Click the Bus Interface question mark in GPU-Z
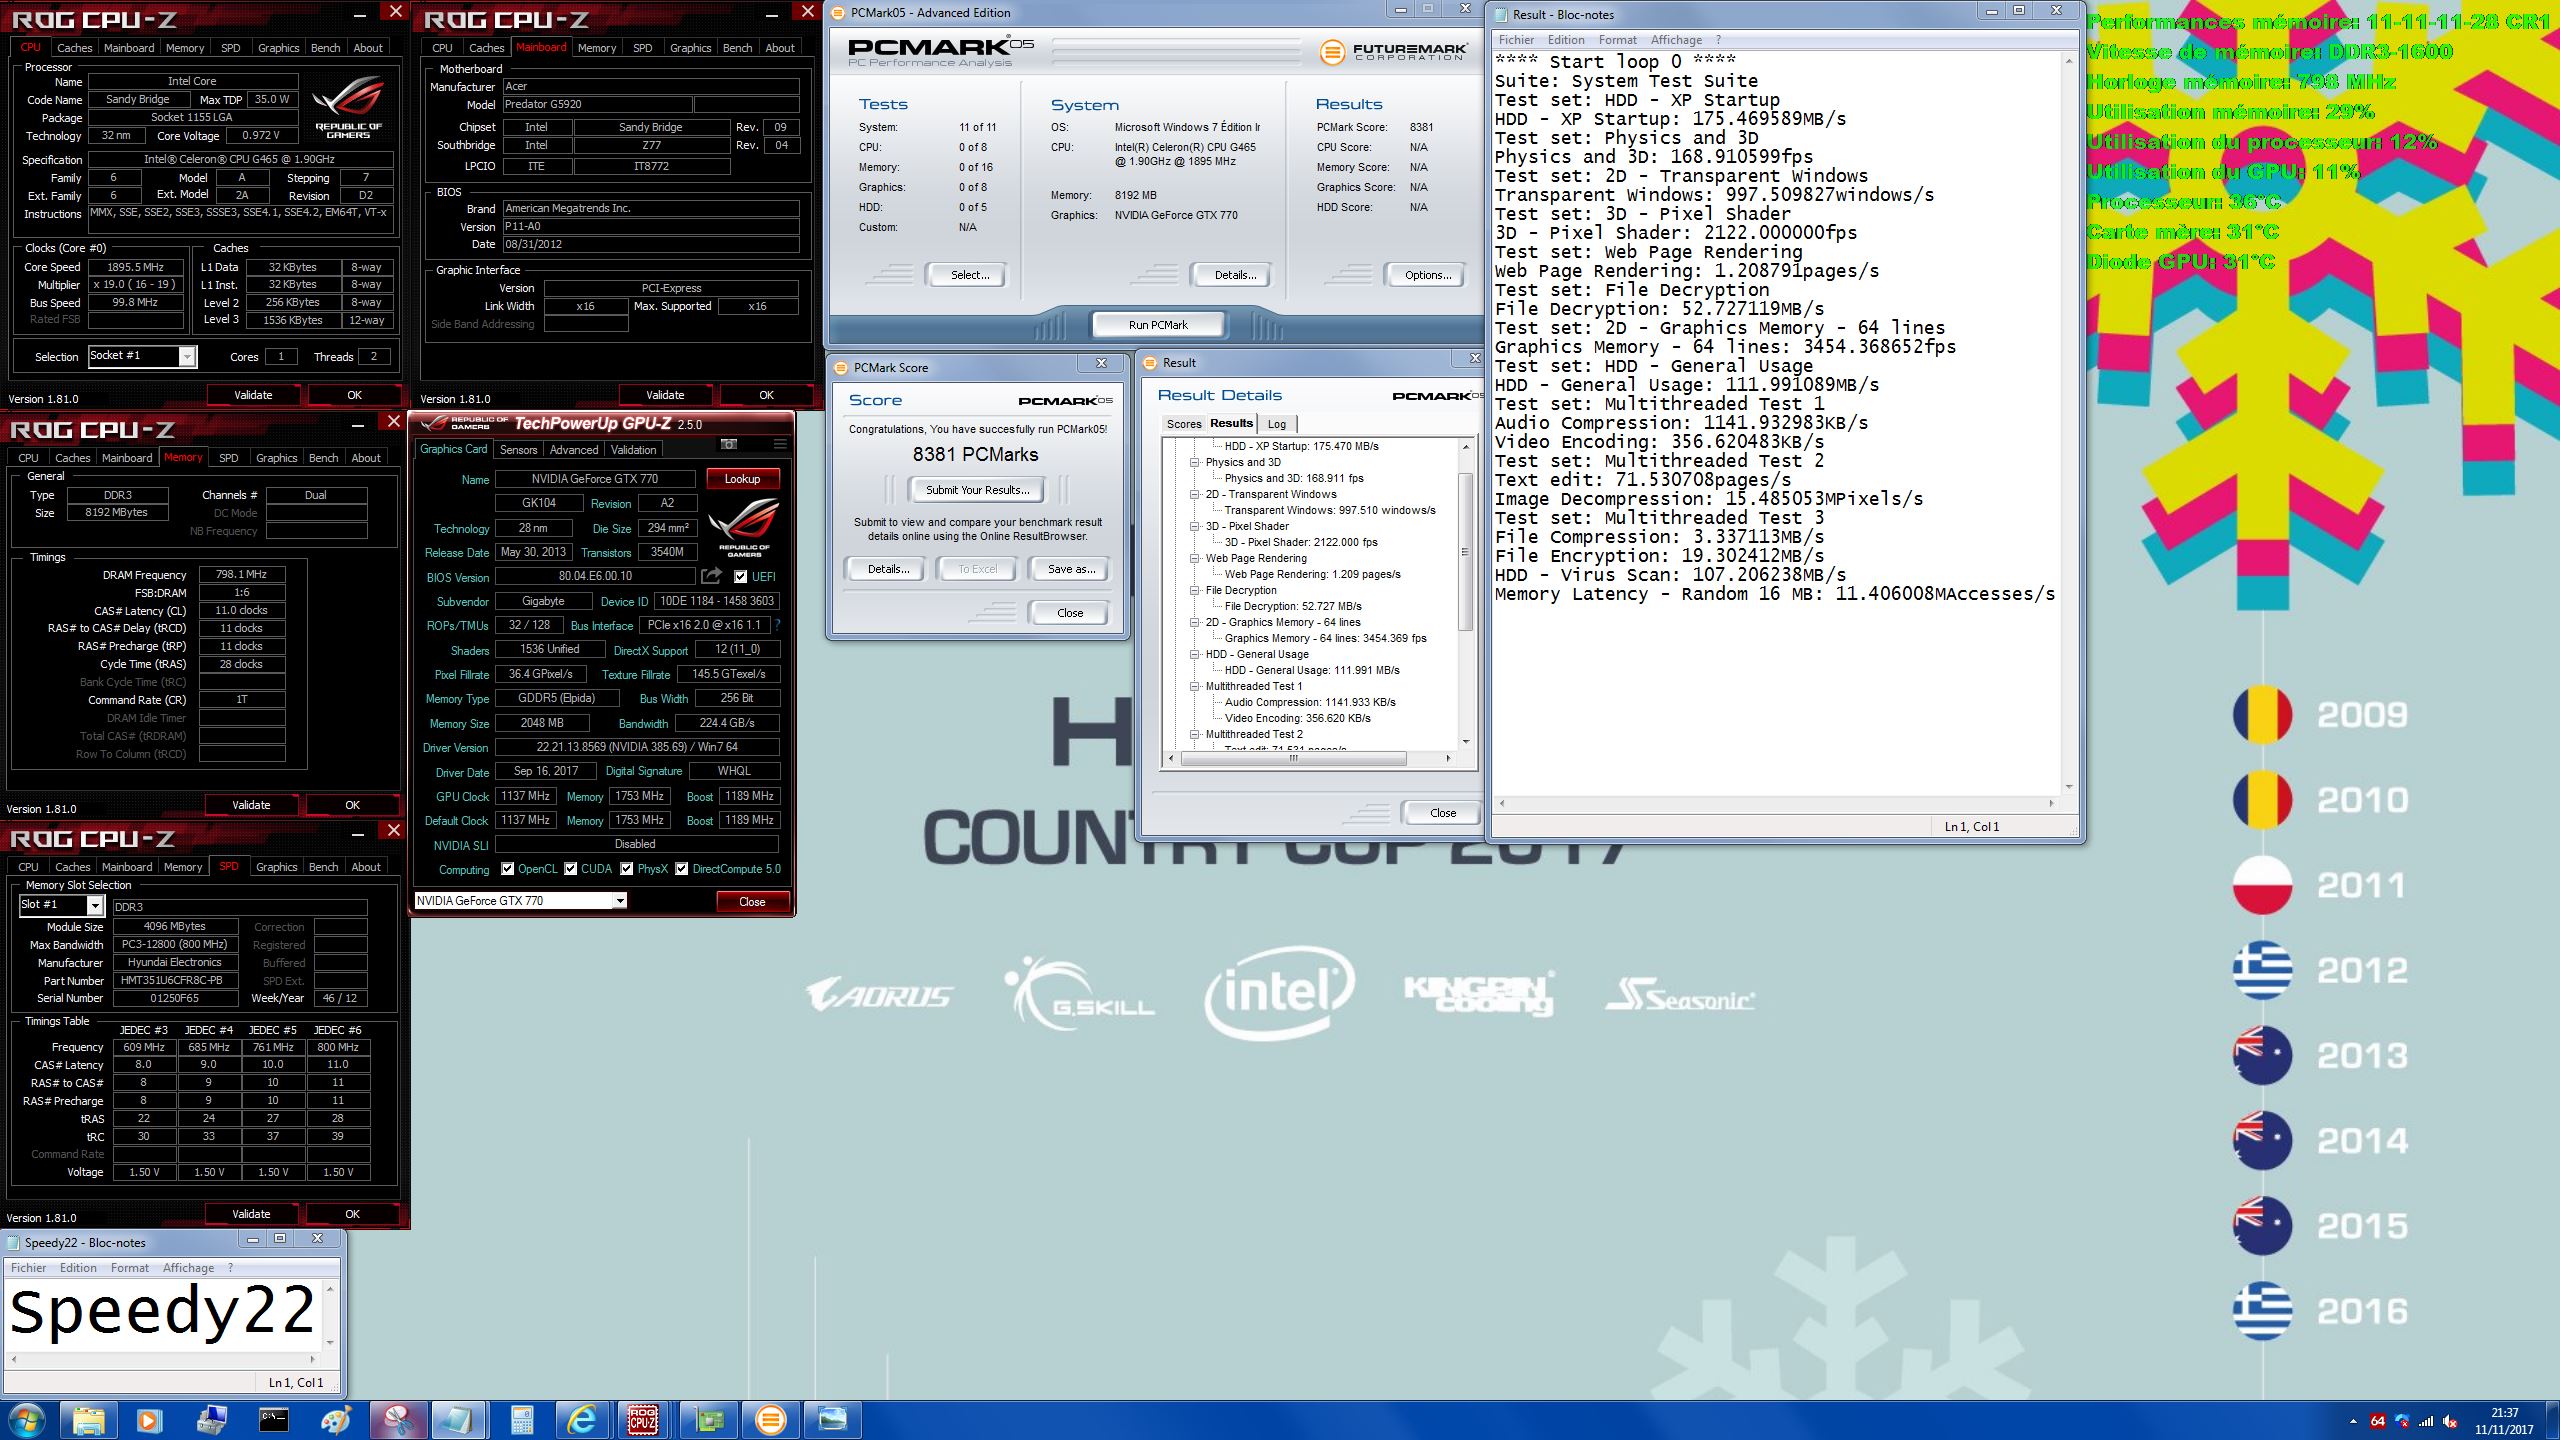Image resolution: width=2560 pixels, height=1440 pixels. [x=777, y=625]
